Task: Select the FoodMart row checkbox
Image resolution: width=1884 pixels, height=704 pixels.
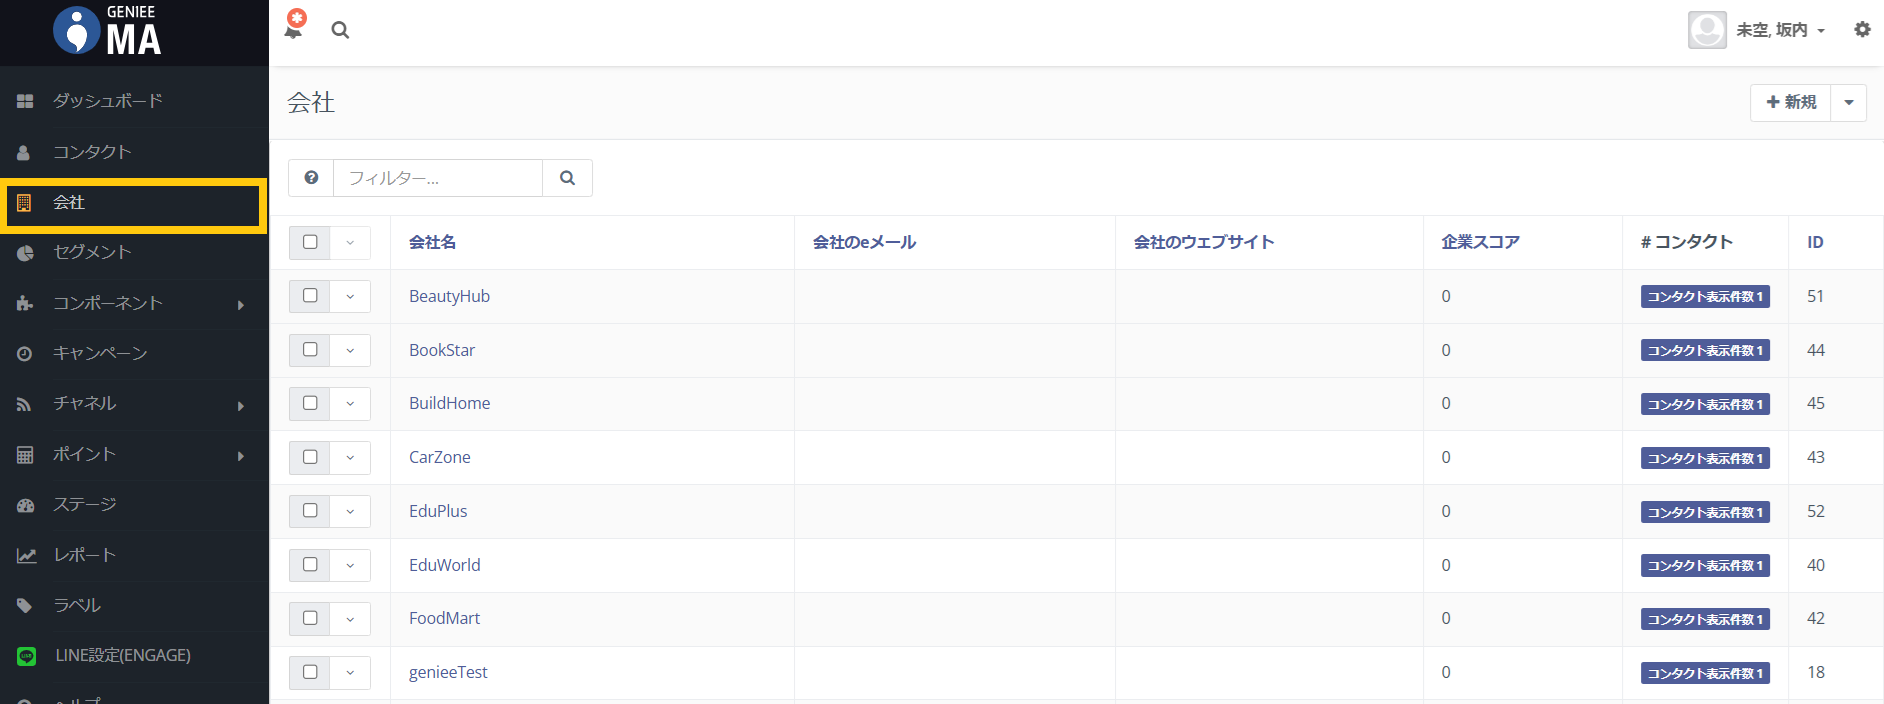Action: coord(310,618)
